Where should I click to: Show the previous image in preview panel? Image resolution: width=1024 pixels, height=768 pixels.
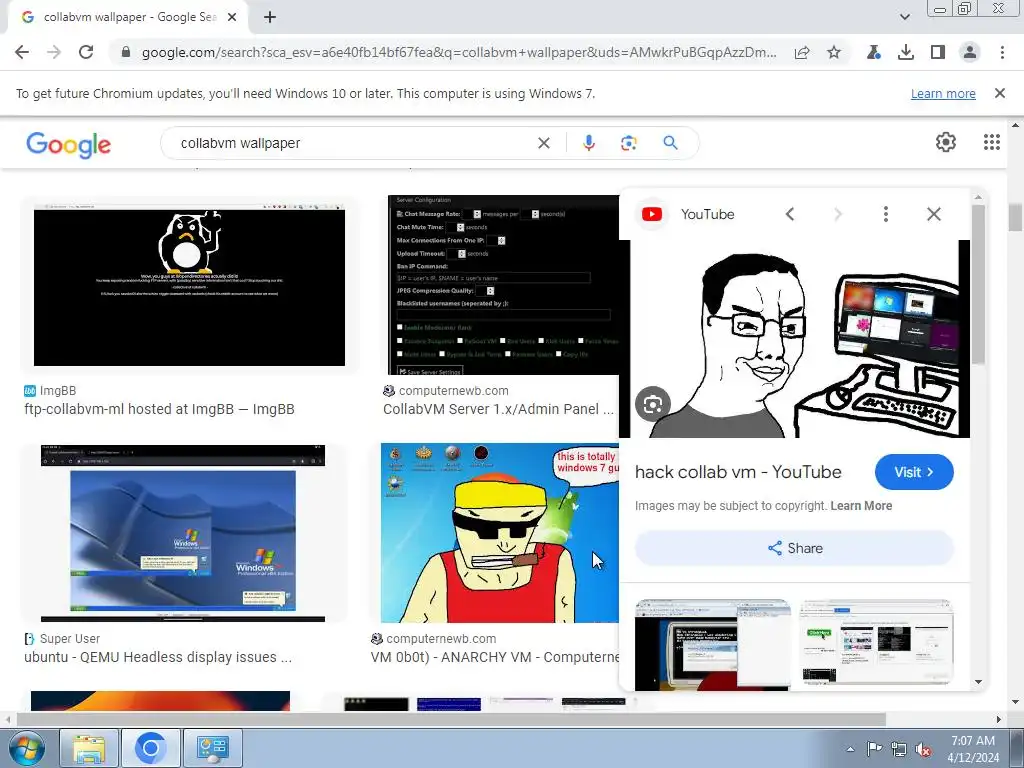[x=790, y=214]
